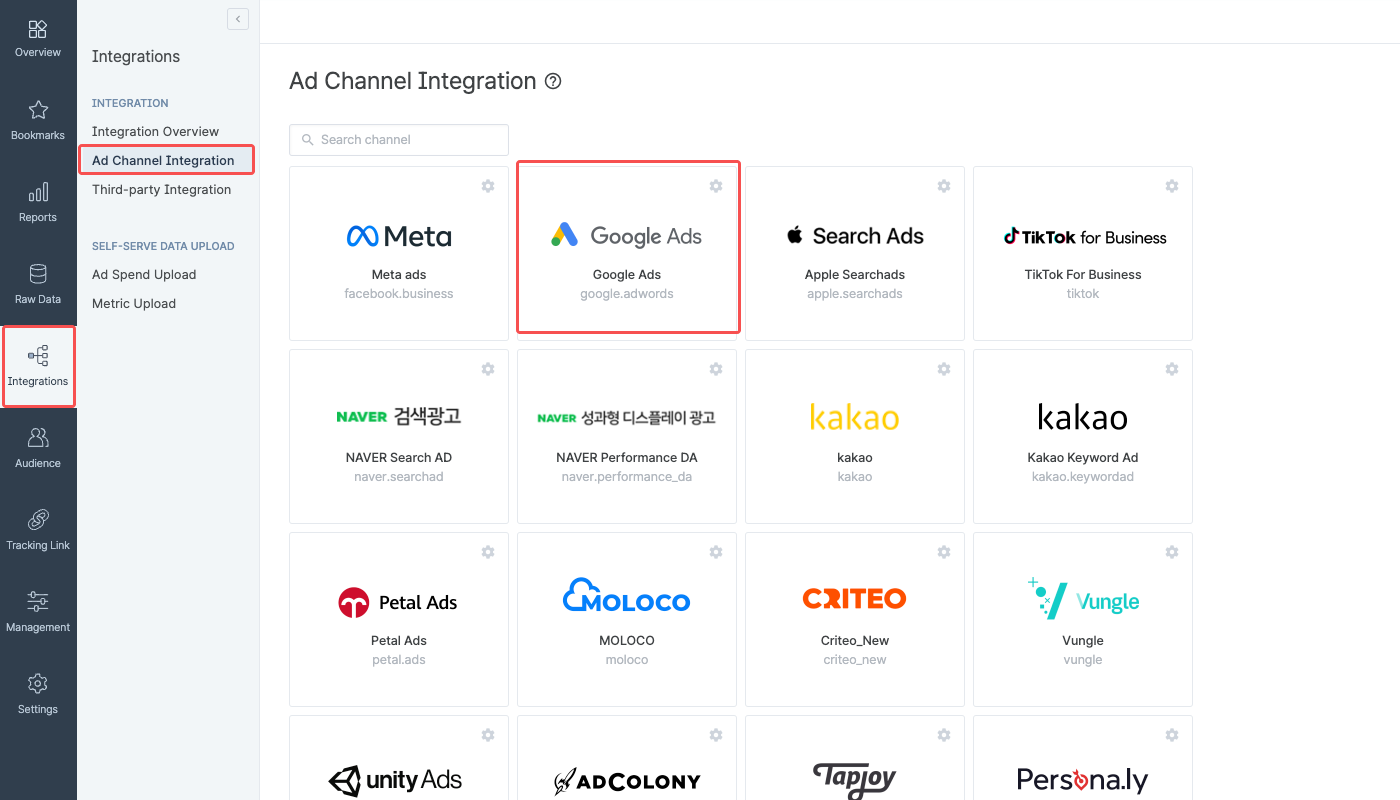Go to Management in the sidebar
This screenshot has width=1400, height=800.
38,612
